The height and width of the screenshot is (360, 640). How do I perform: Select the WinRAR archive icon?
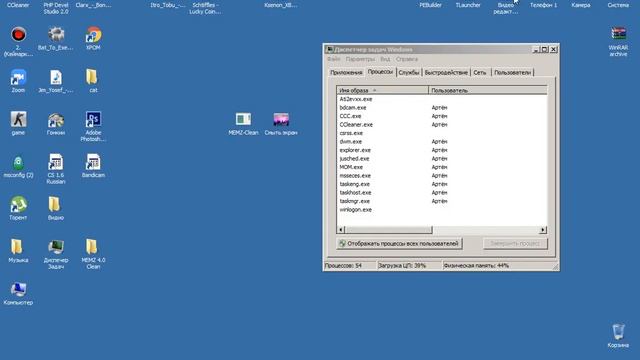[x=618, y=34]
